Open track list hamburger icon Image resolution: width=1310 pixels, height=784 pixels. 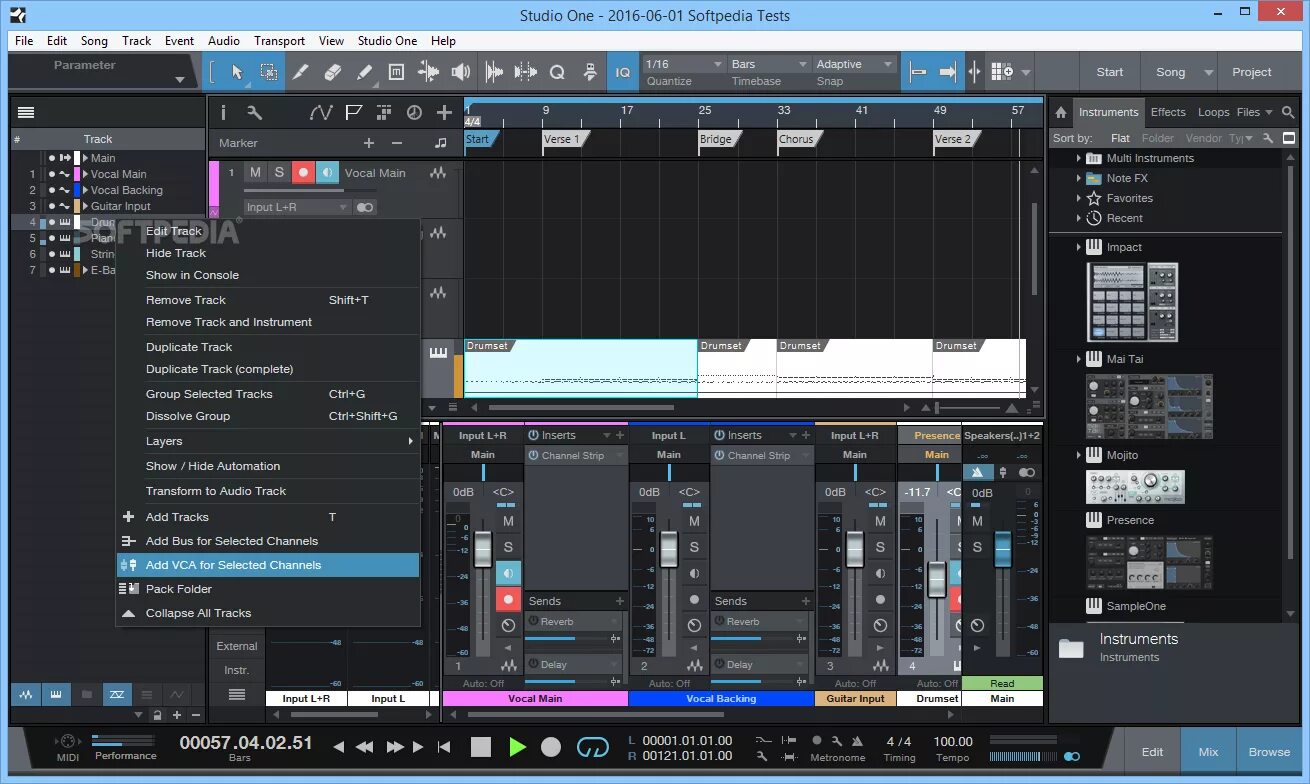click(x=26, y=113)
